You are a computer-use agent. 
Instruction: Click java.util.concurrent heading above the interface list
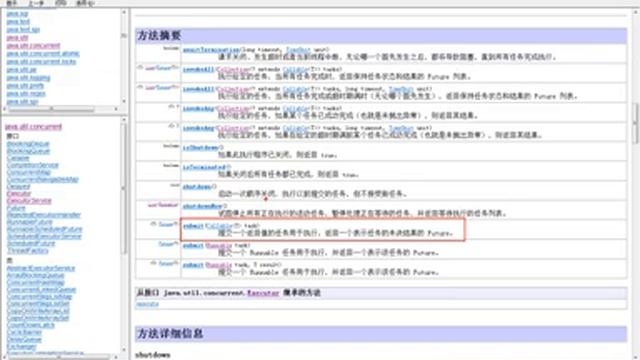[x=33, y=127]
